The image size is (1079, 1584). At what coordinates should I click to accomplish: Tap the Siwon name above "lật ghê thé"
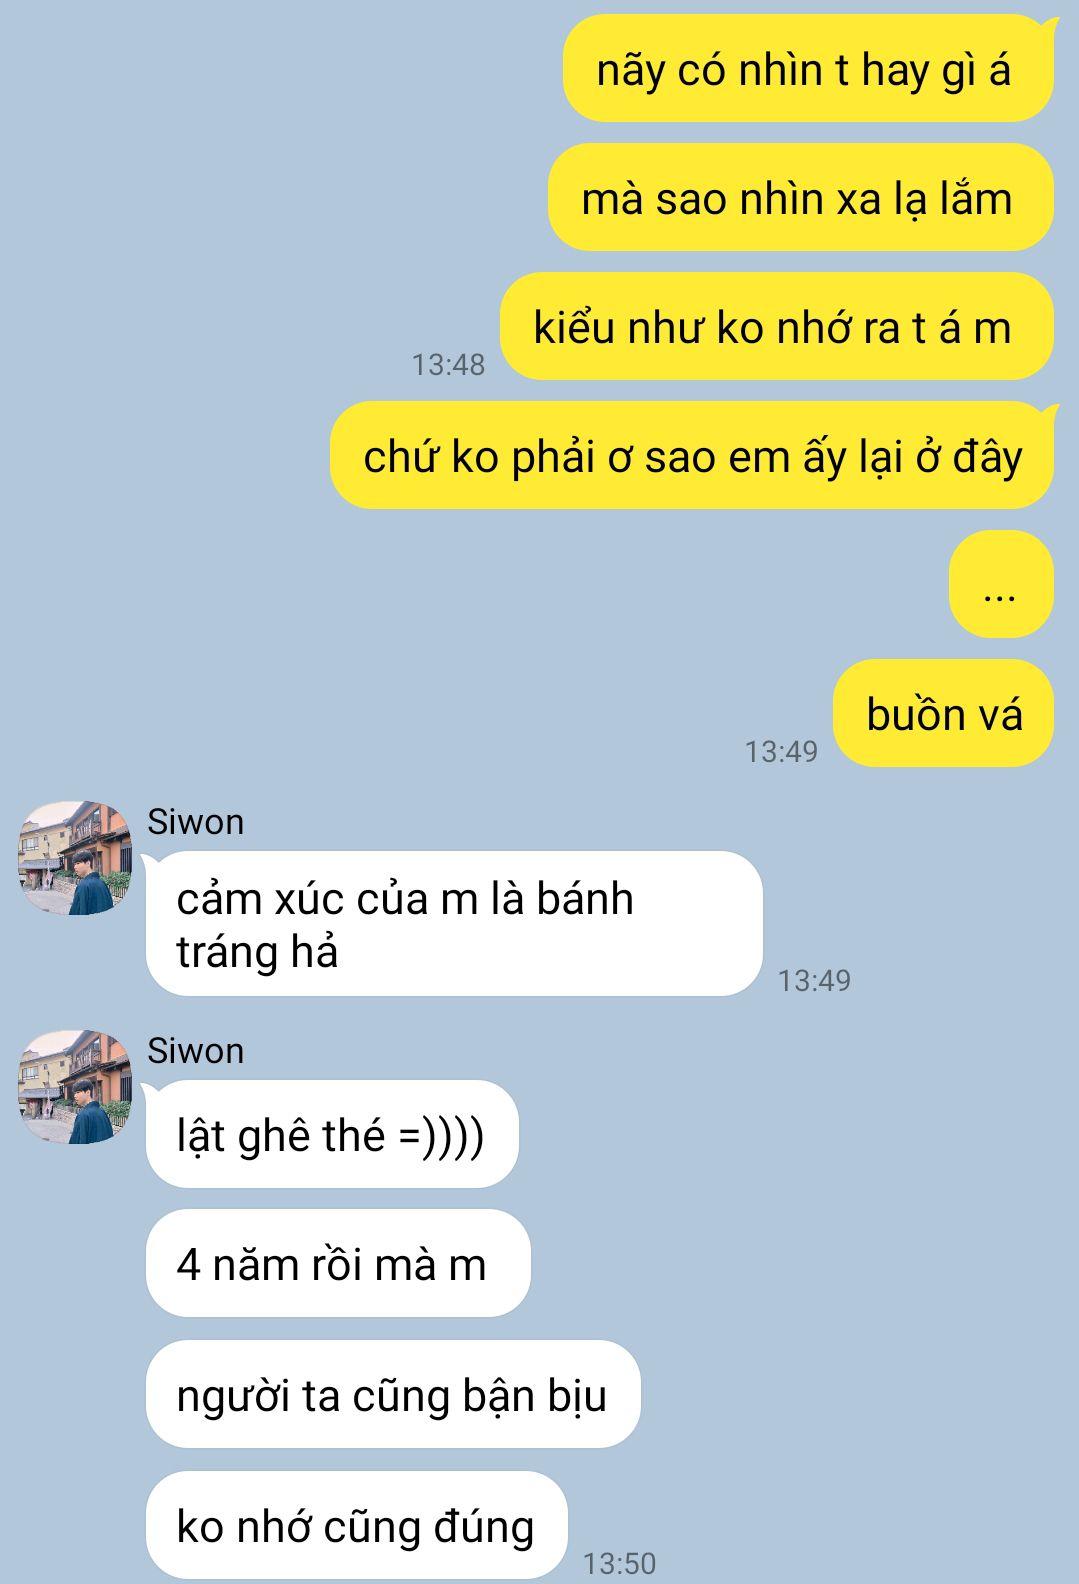(x=195, y=1051)
